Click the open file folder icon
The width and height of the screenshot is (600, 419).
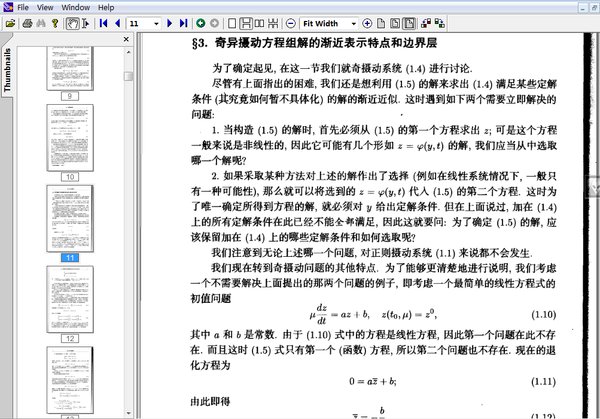click(10, 23)
